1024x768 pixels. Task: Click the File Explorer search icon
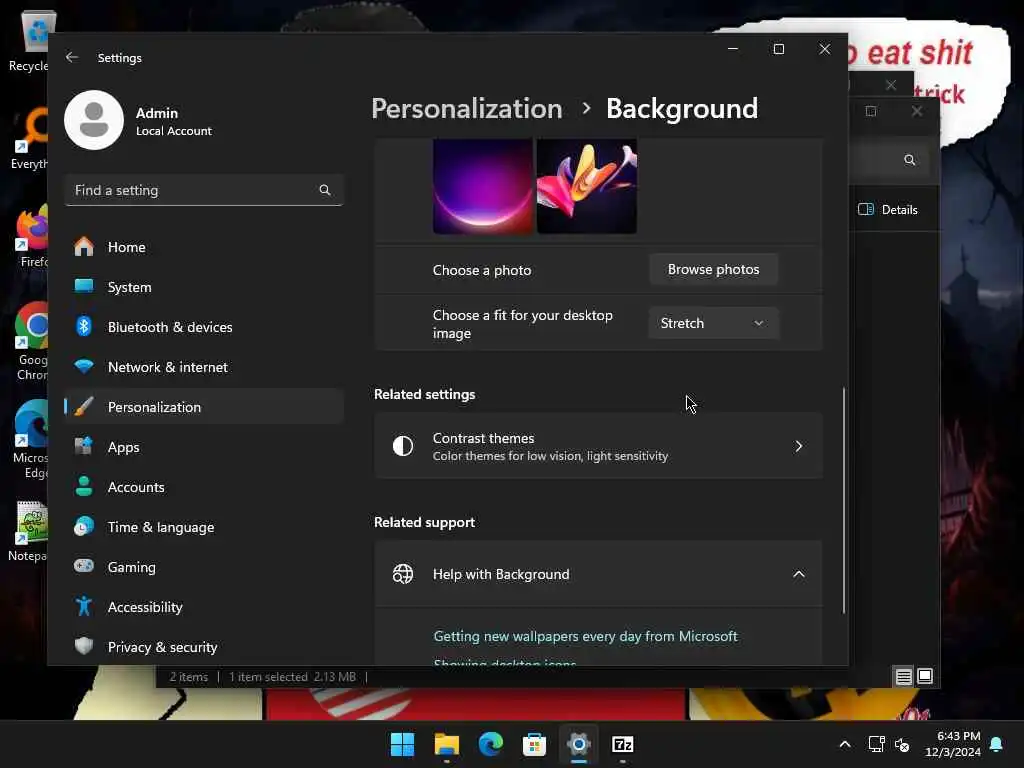[909, 160]
